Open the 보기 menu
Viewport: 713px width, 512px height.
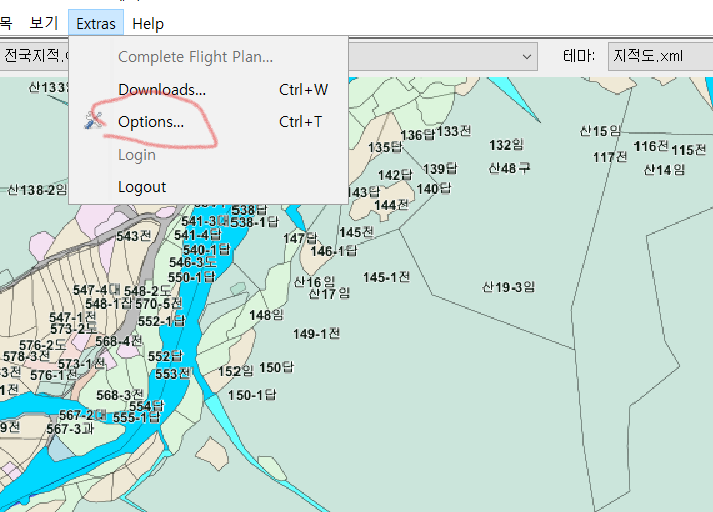[x=44, y=24]
